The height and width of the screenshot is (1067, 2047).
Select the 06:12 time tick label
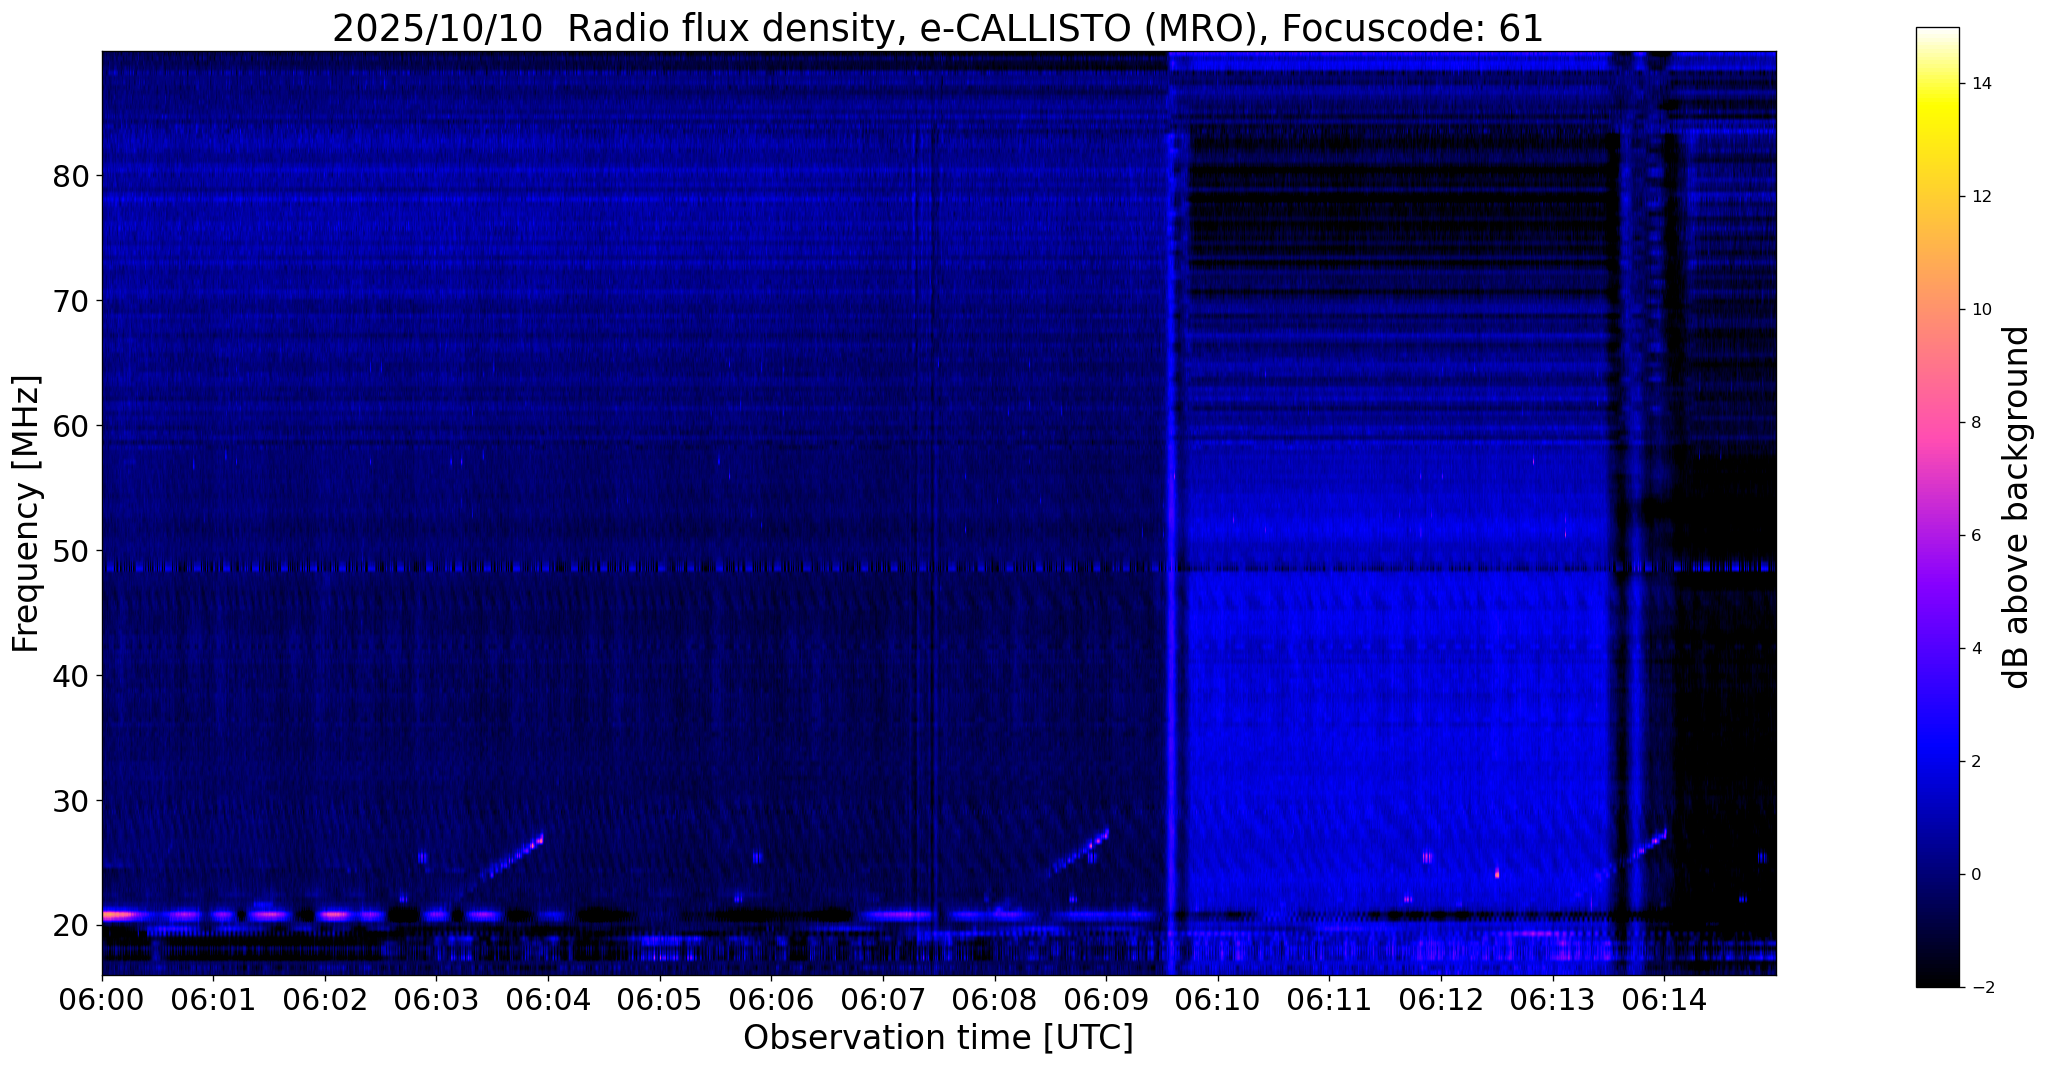1441,1000
